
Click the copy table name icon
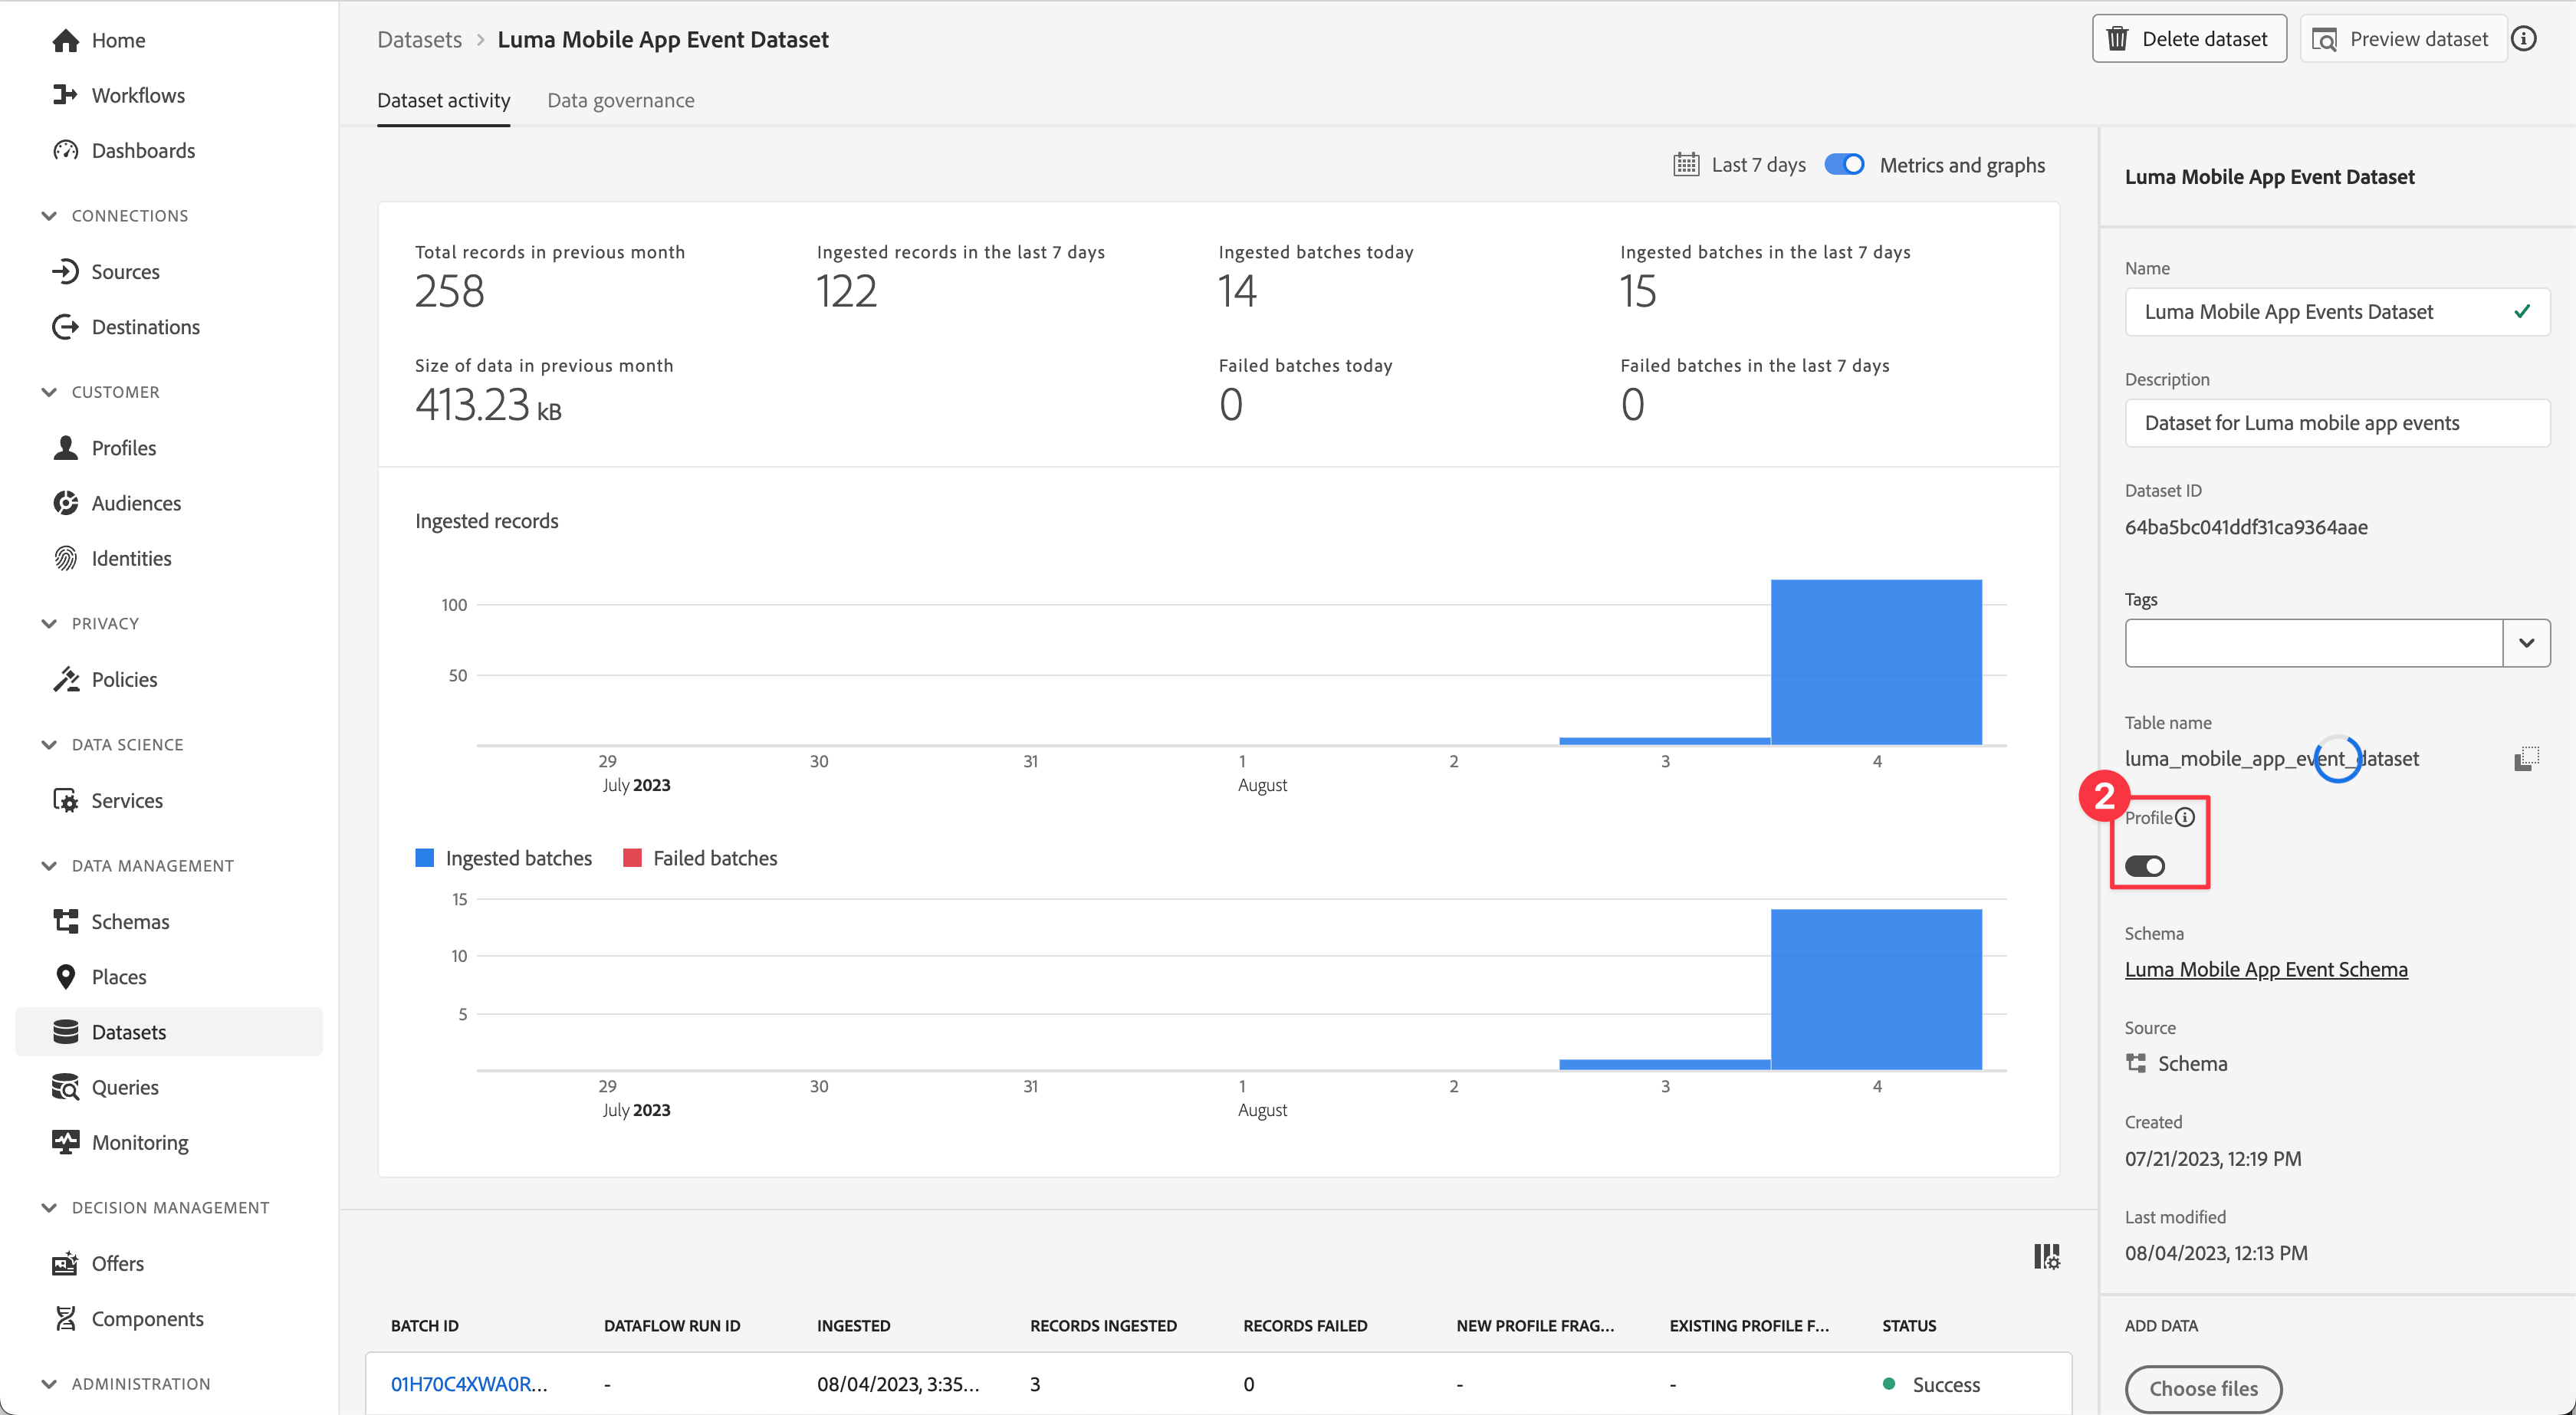pyautogui.click(x=2526, y=759)
